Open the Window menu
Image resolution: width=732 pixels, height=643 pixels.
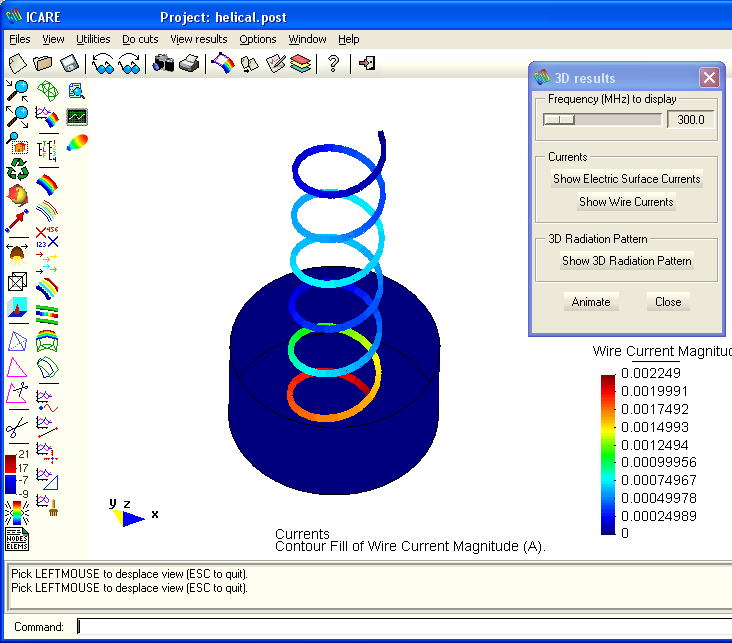pyautogui.click(x=307, y=39)
